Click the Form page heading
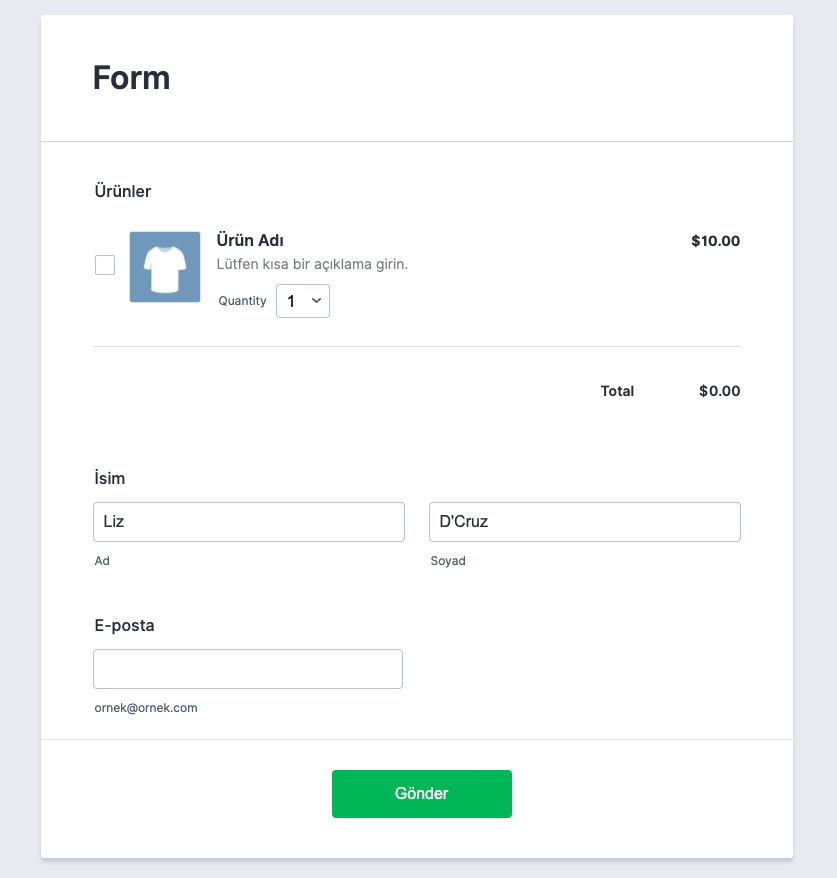 click(x=131, y=78)
